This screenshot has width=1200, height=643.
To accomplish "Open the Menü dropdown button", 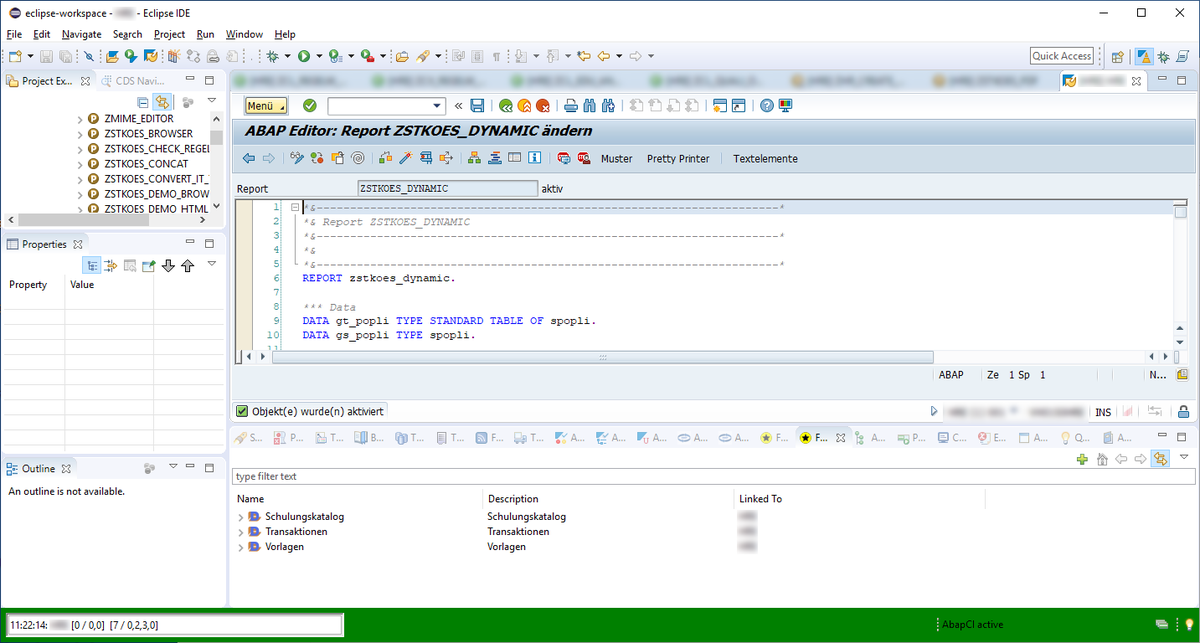I will click(266, 106).
